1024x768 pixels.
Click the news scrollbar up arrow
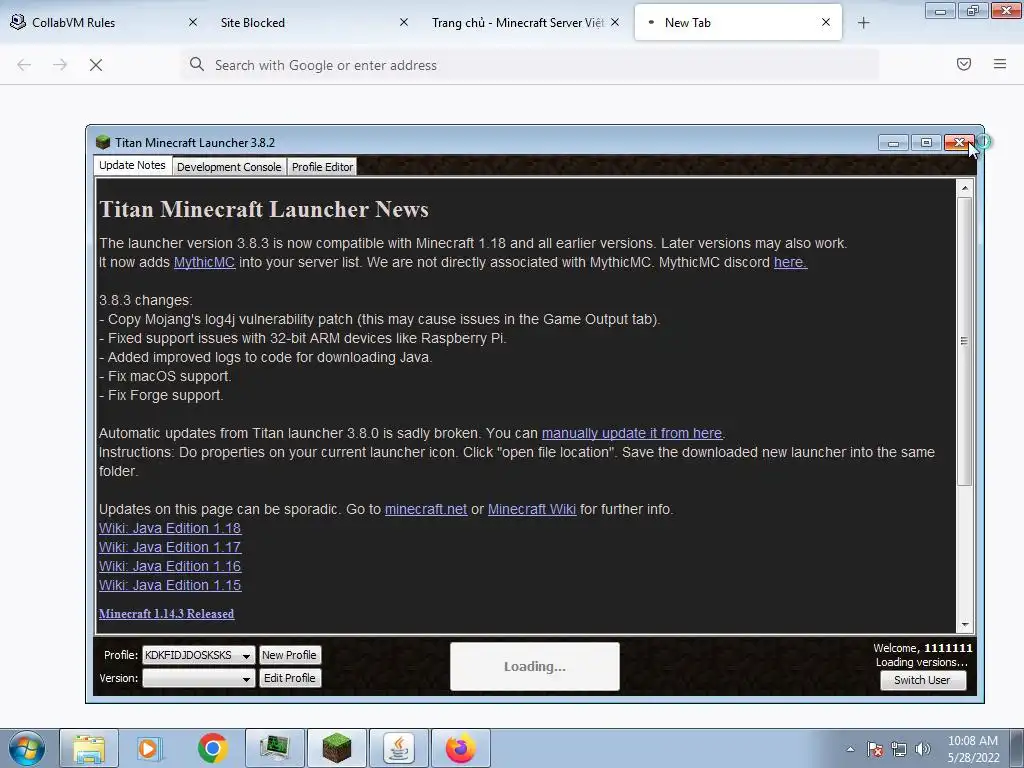click(965, 189)
